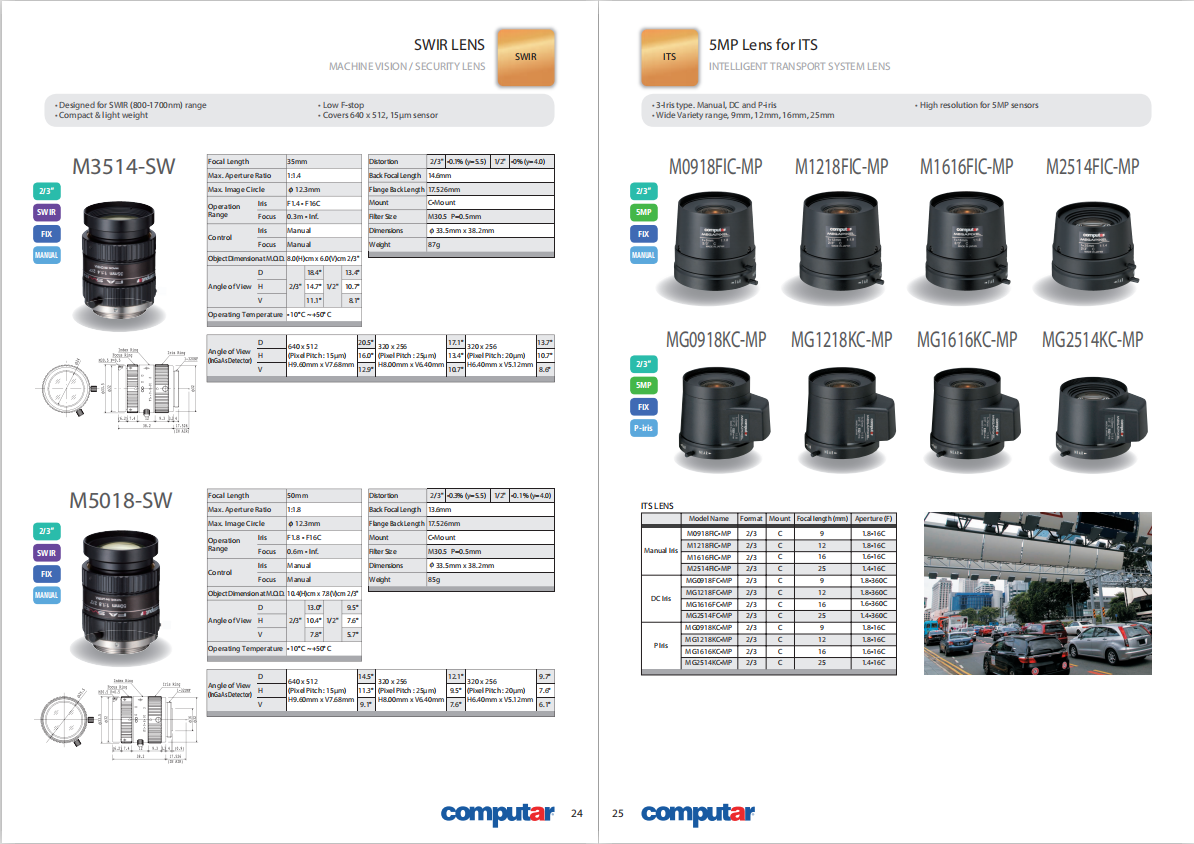The width and height of the screenshot is (1194, 844).
Task: Click the MANUAL badge beside the M3514-SW lens
Action: [46, 255]
